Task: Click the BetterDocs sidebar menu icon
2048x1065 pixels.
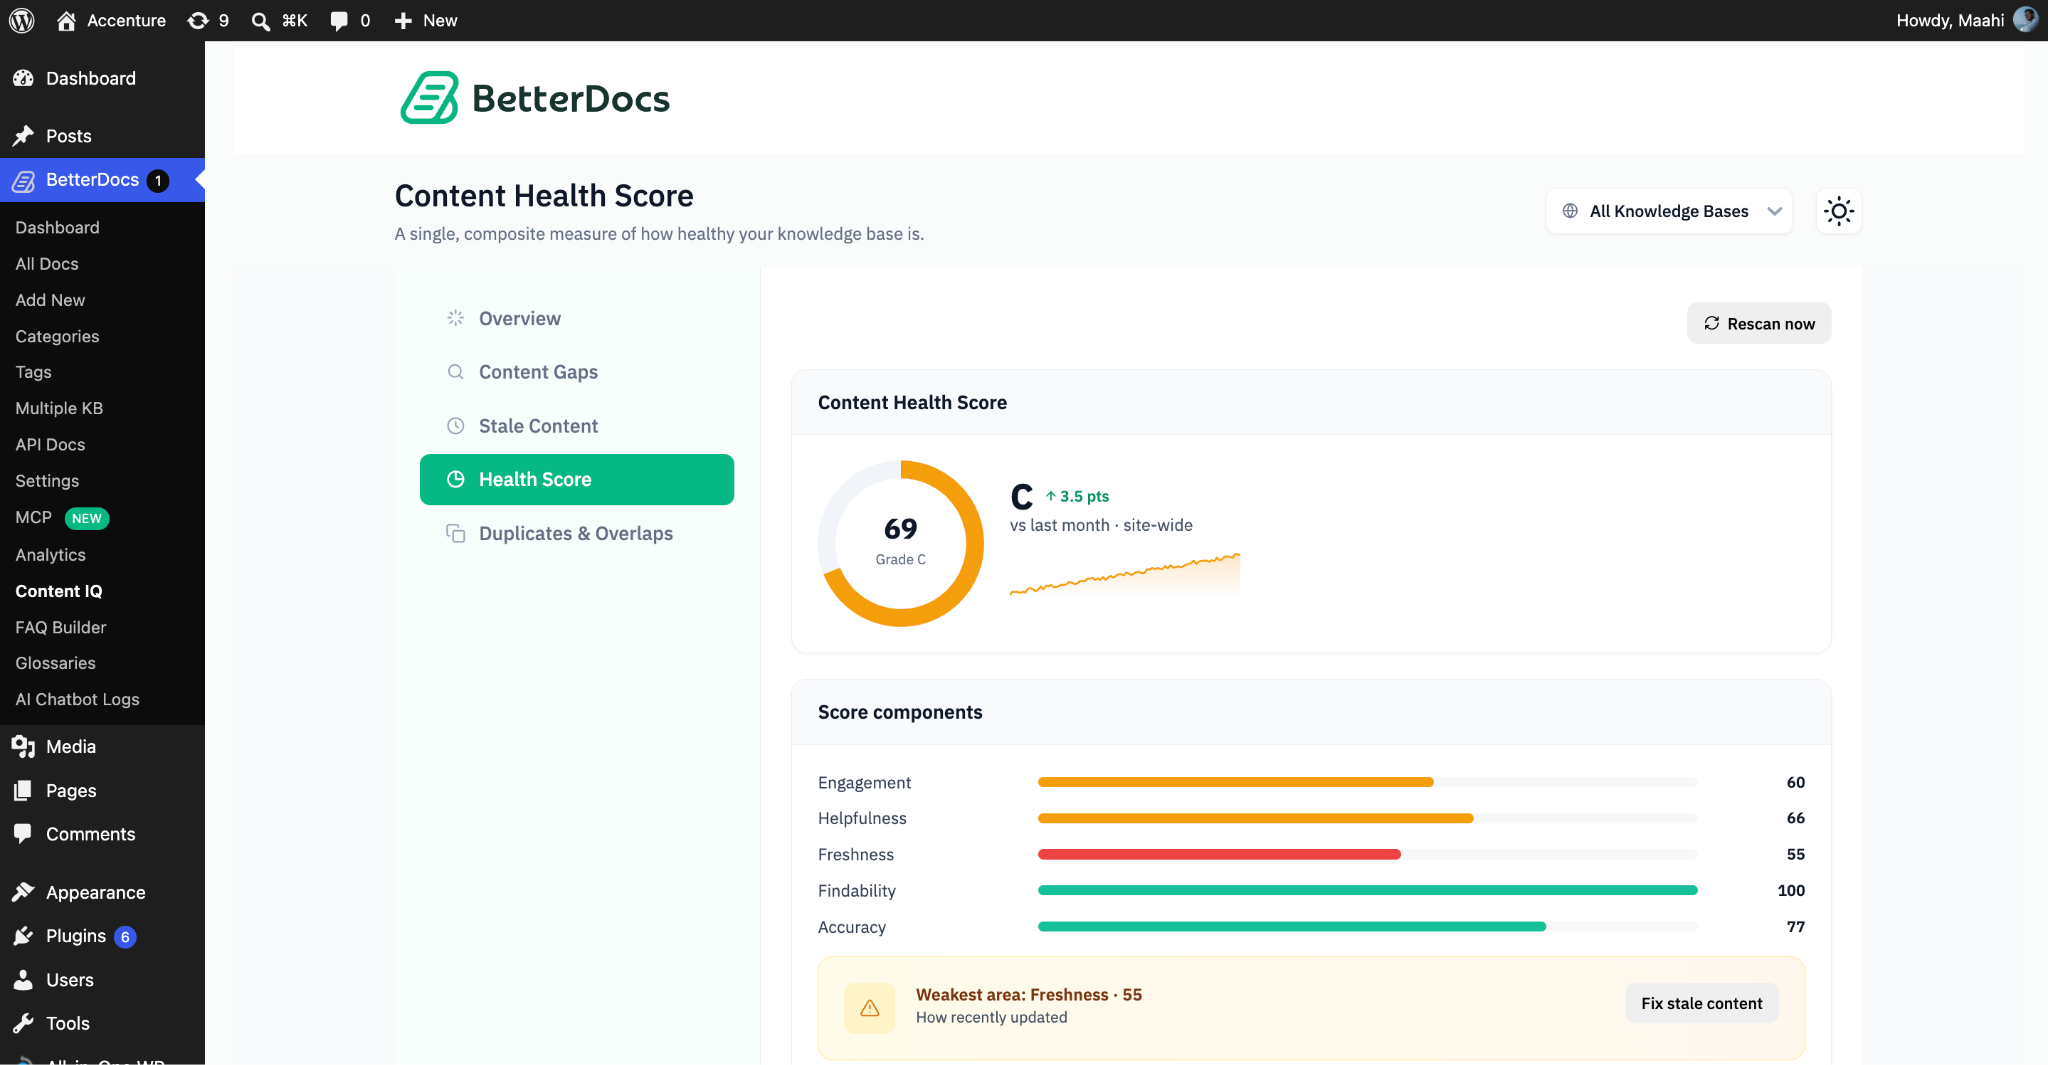Action: (23, 180)
